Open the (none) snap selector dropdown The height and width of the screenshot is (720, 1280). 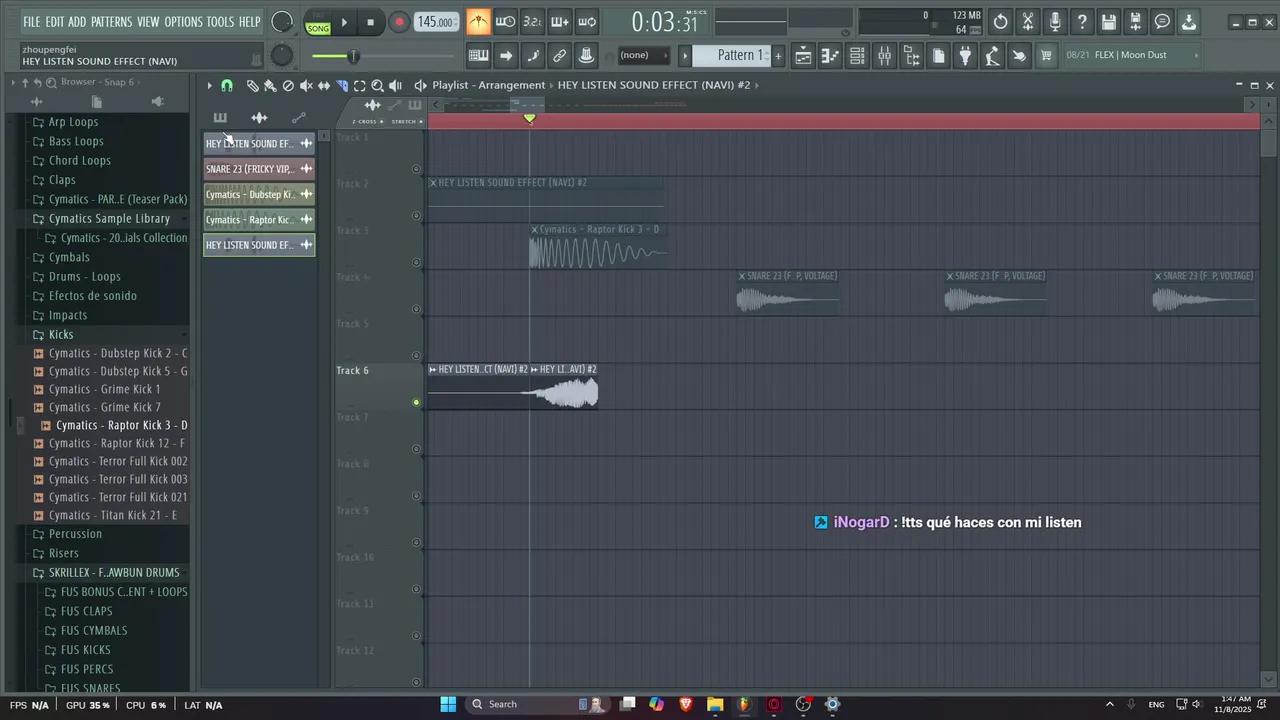(x=645, y=56)
